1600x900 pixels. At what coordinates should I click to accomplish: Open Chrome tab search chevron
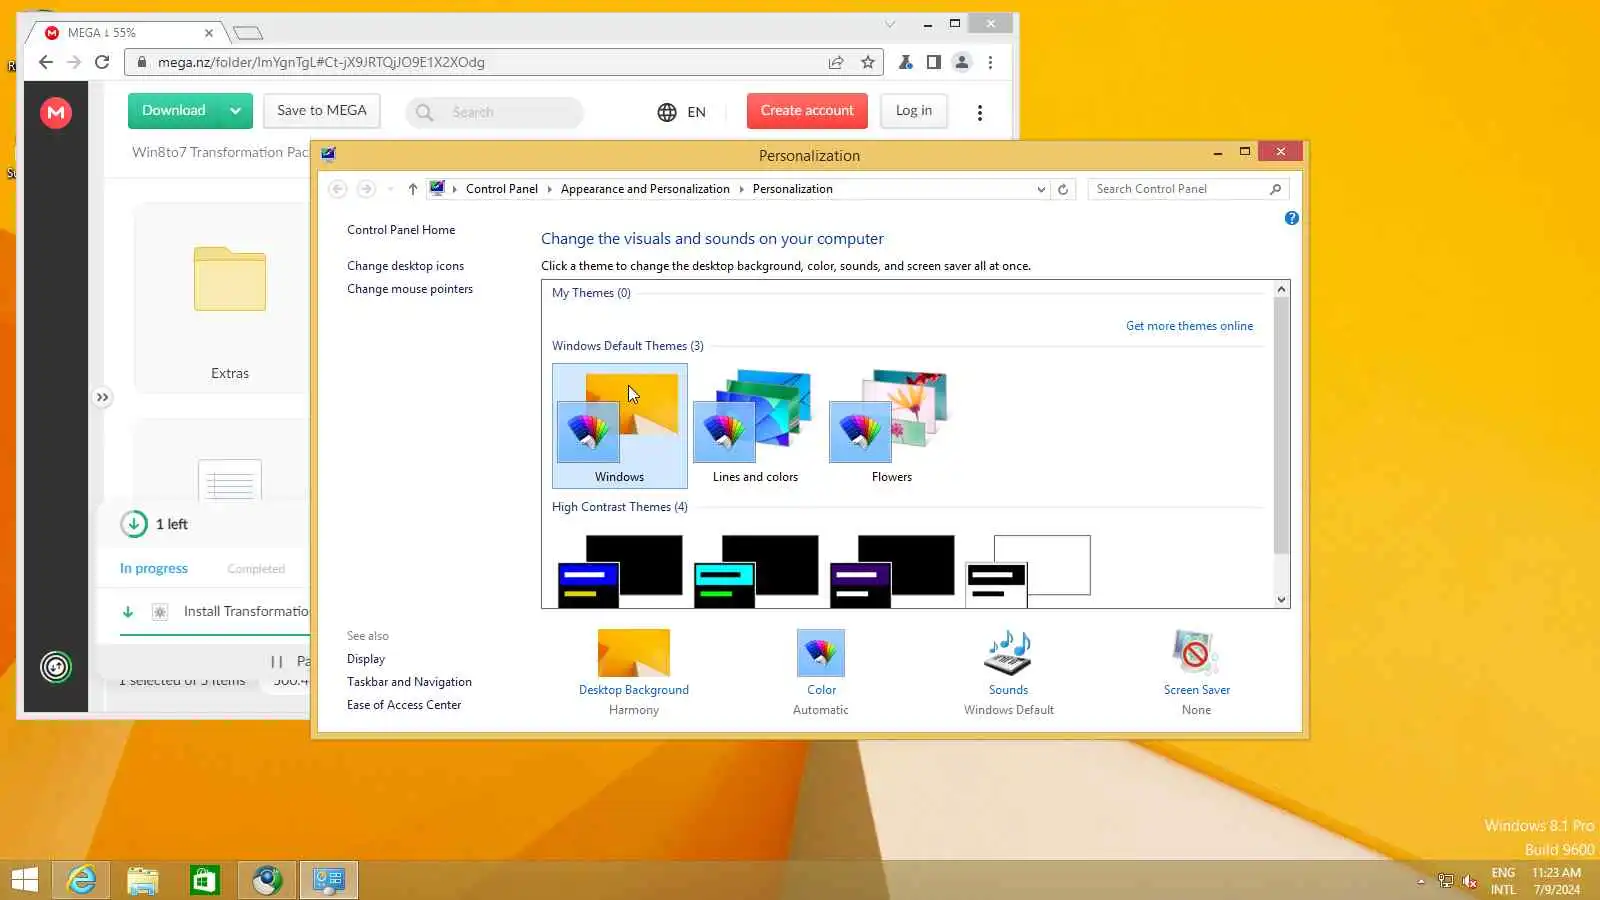tap(890, 23)
